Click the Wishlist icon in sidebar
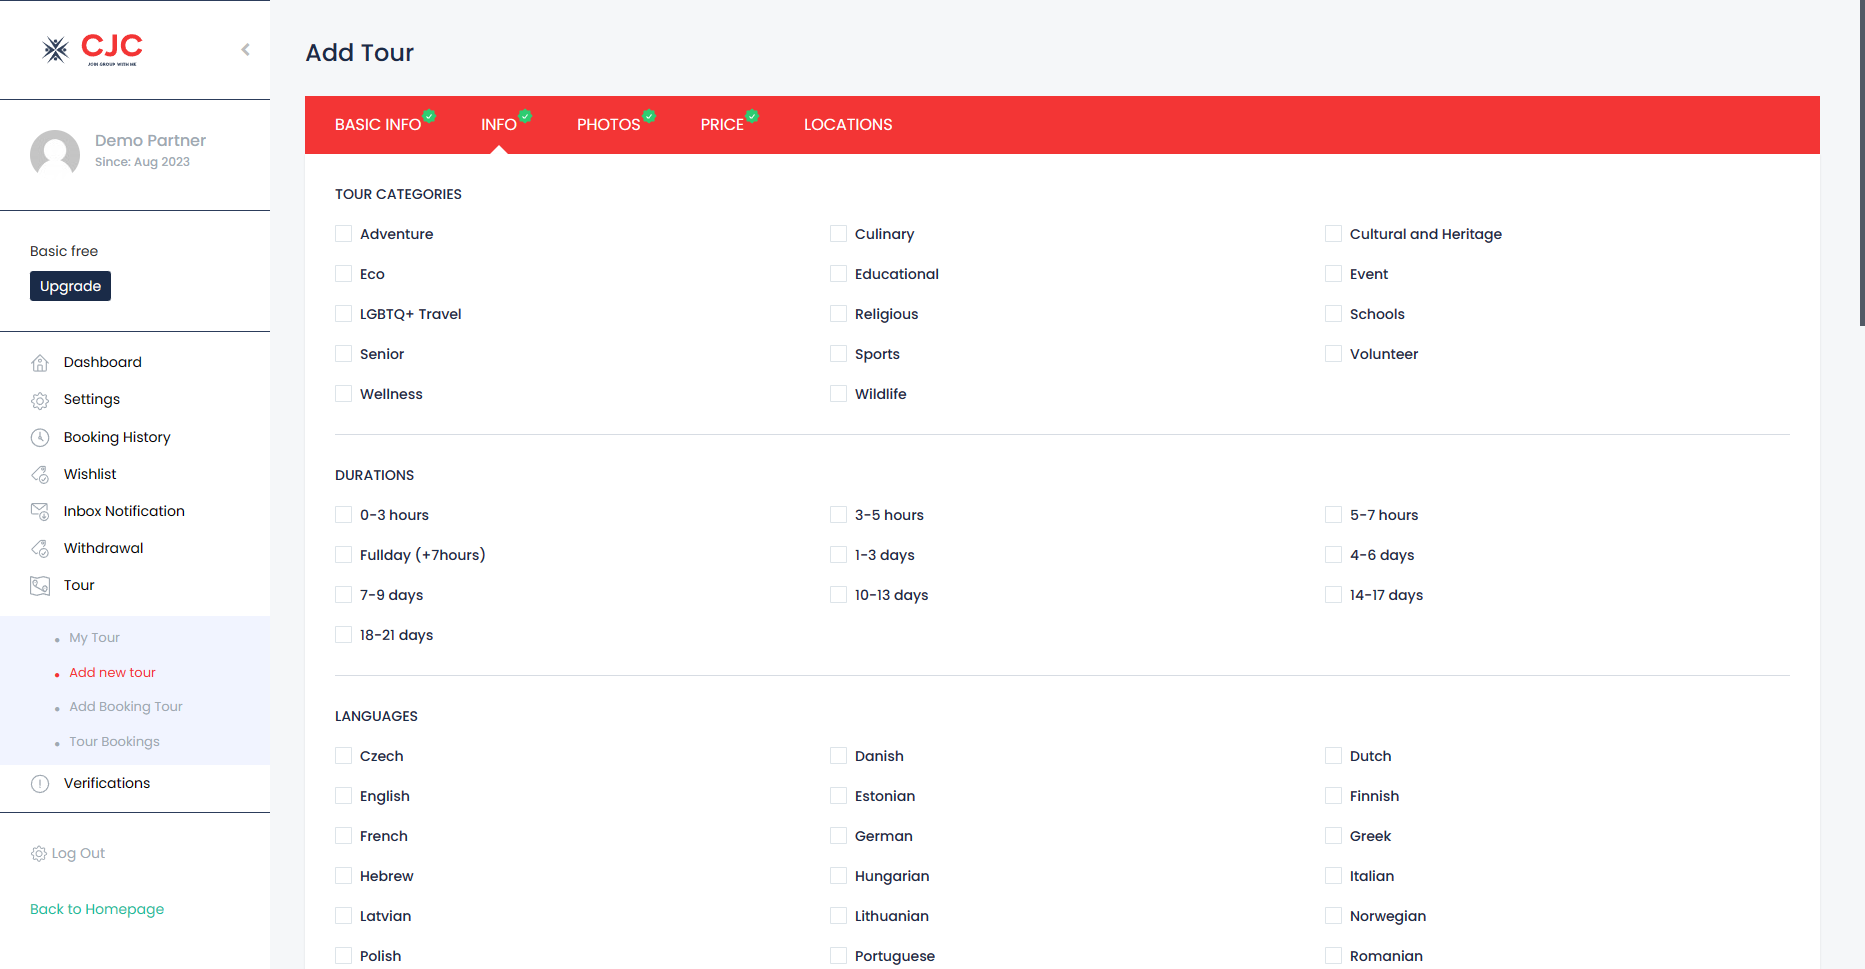 click(40, 475)
